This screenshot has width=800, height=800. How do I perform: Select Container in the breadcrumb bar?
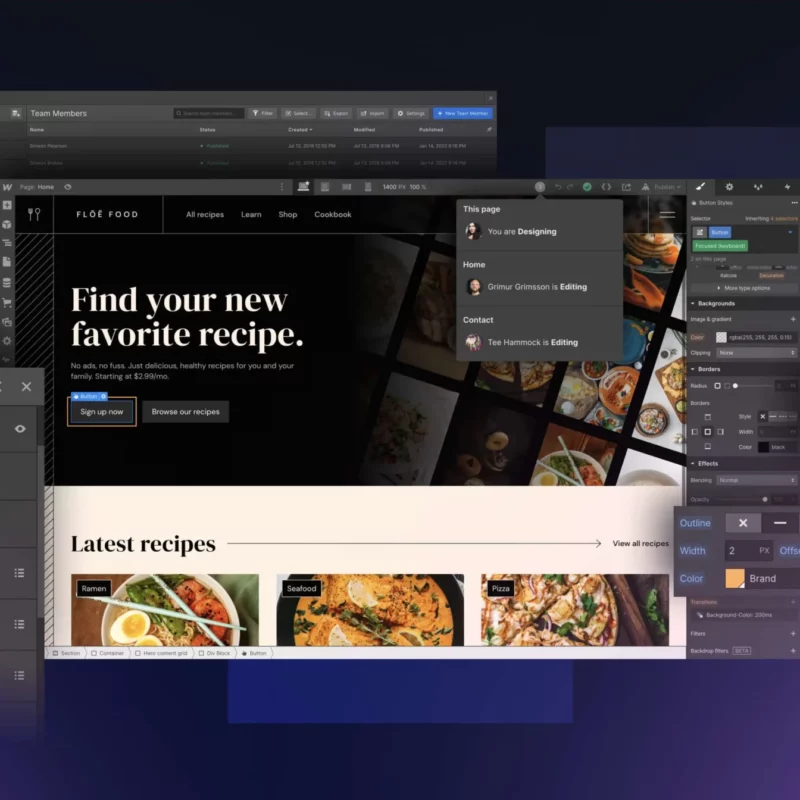tap(108, 653)
